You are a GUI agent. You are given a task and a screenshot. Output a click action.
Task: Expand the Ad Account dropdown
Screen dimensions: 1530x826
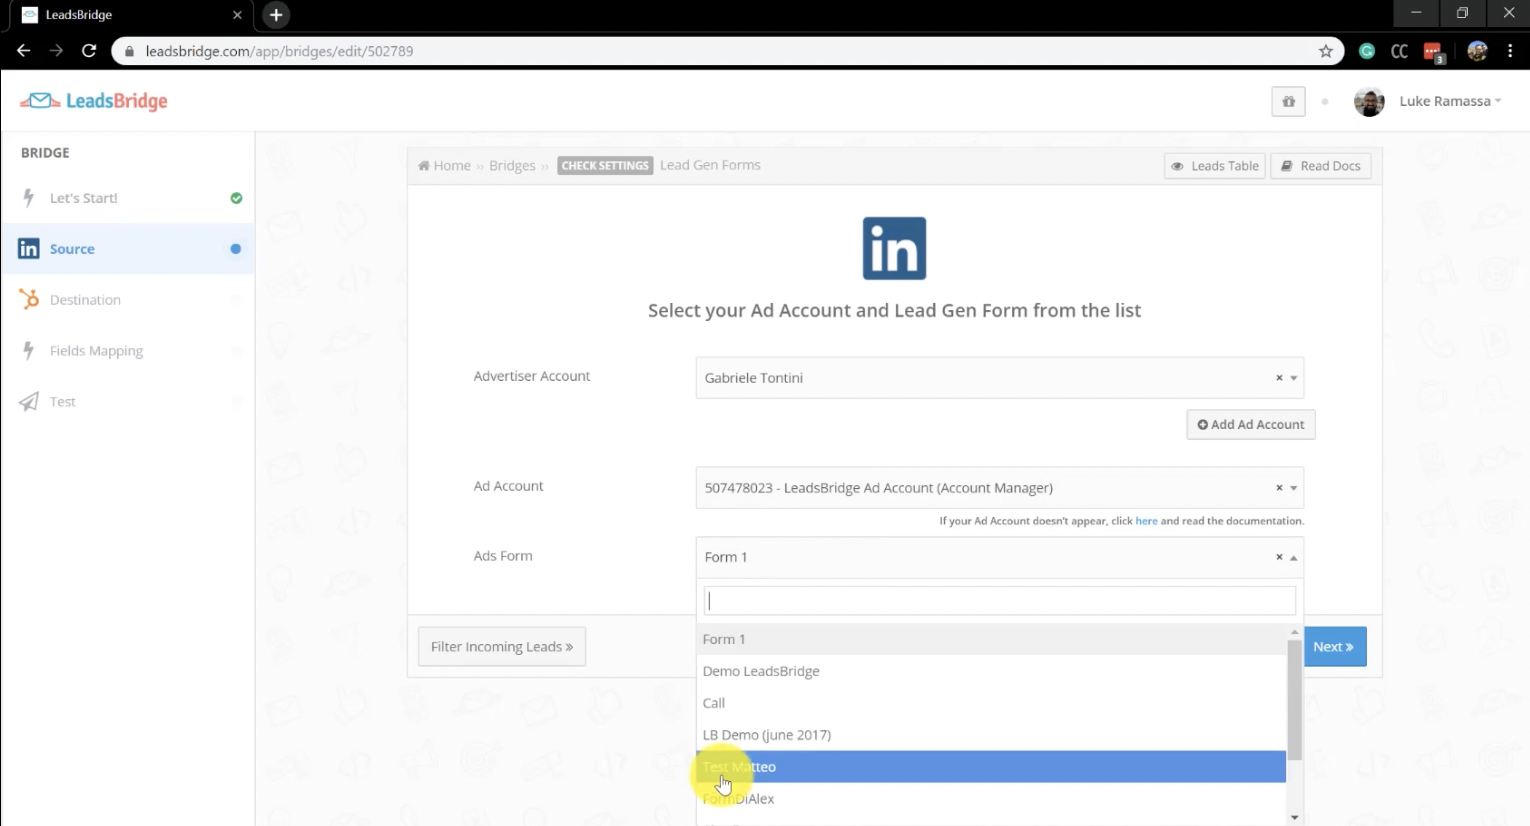1000,488
